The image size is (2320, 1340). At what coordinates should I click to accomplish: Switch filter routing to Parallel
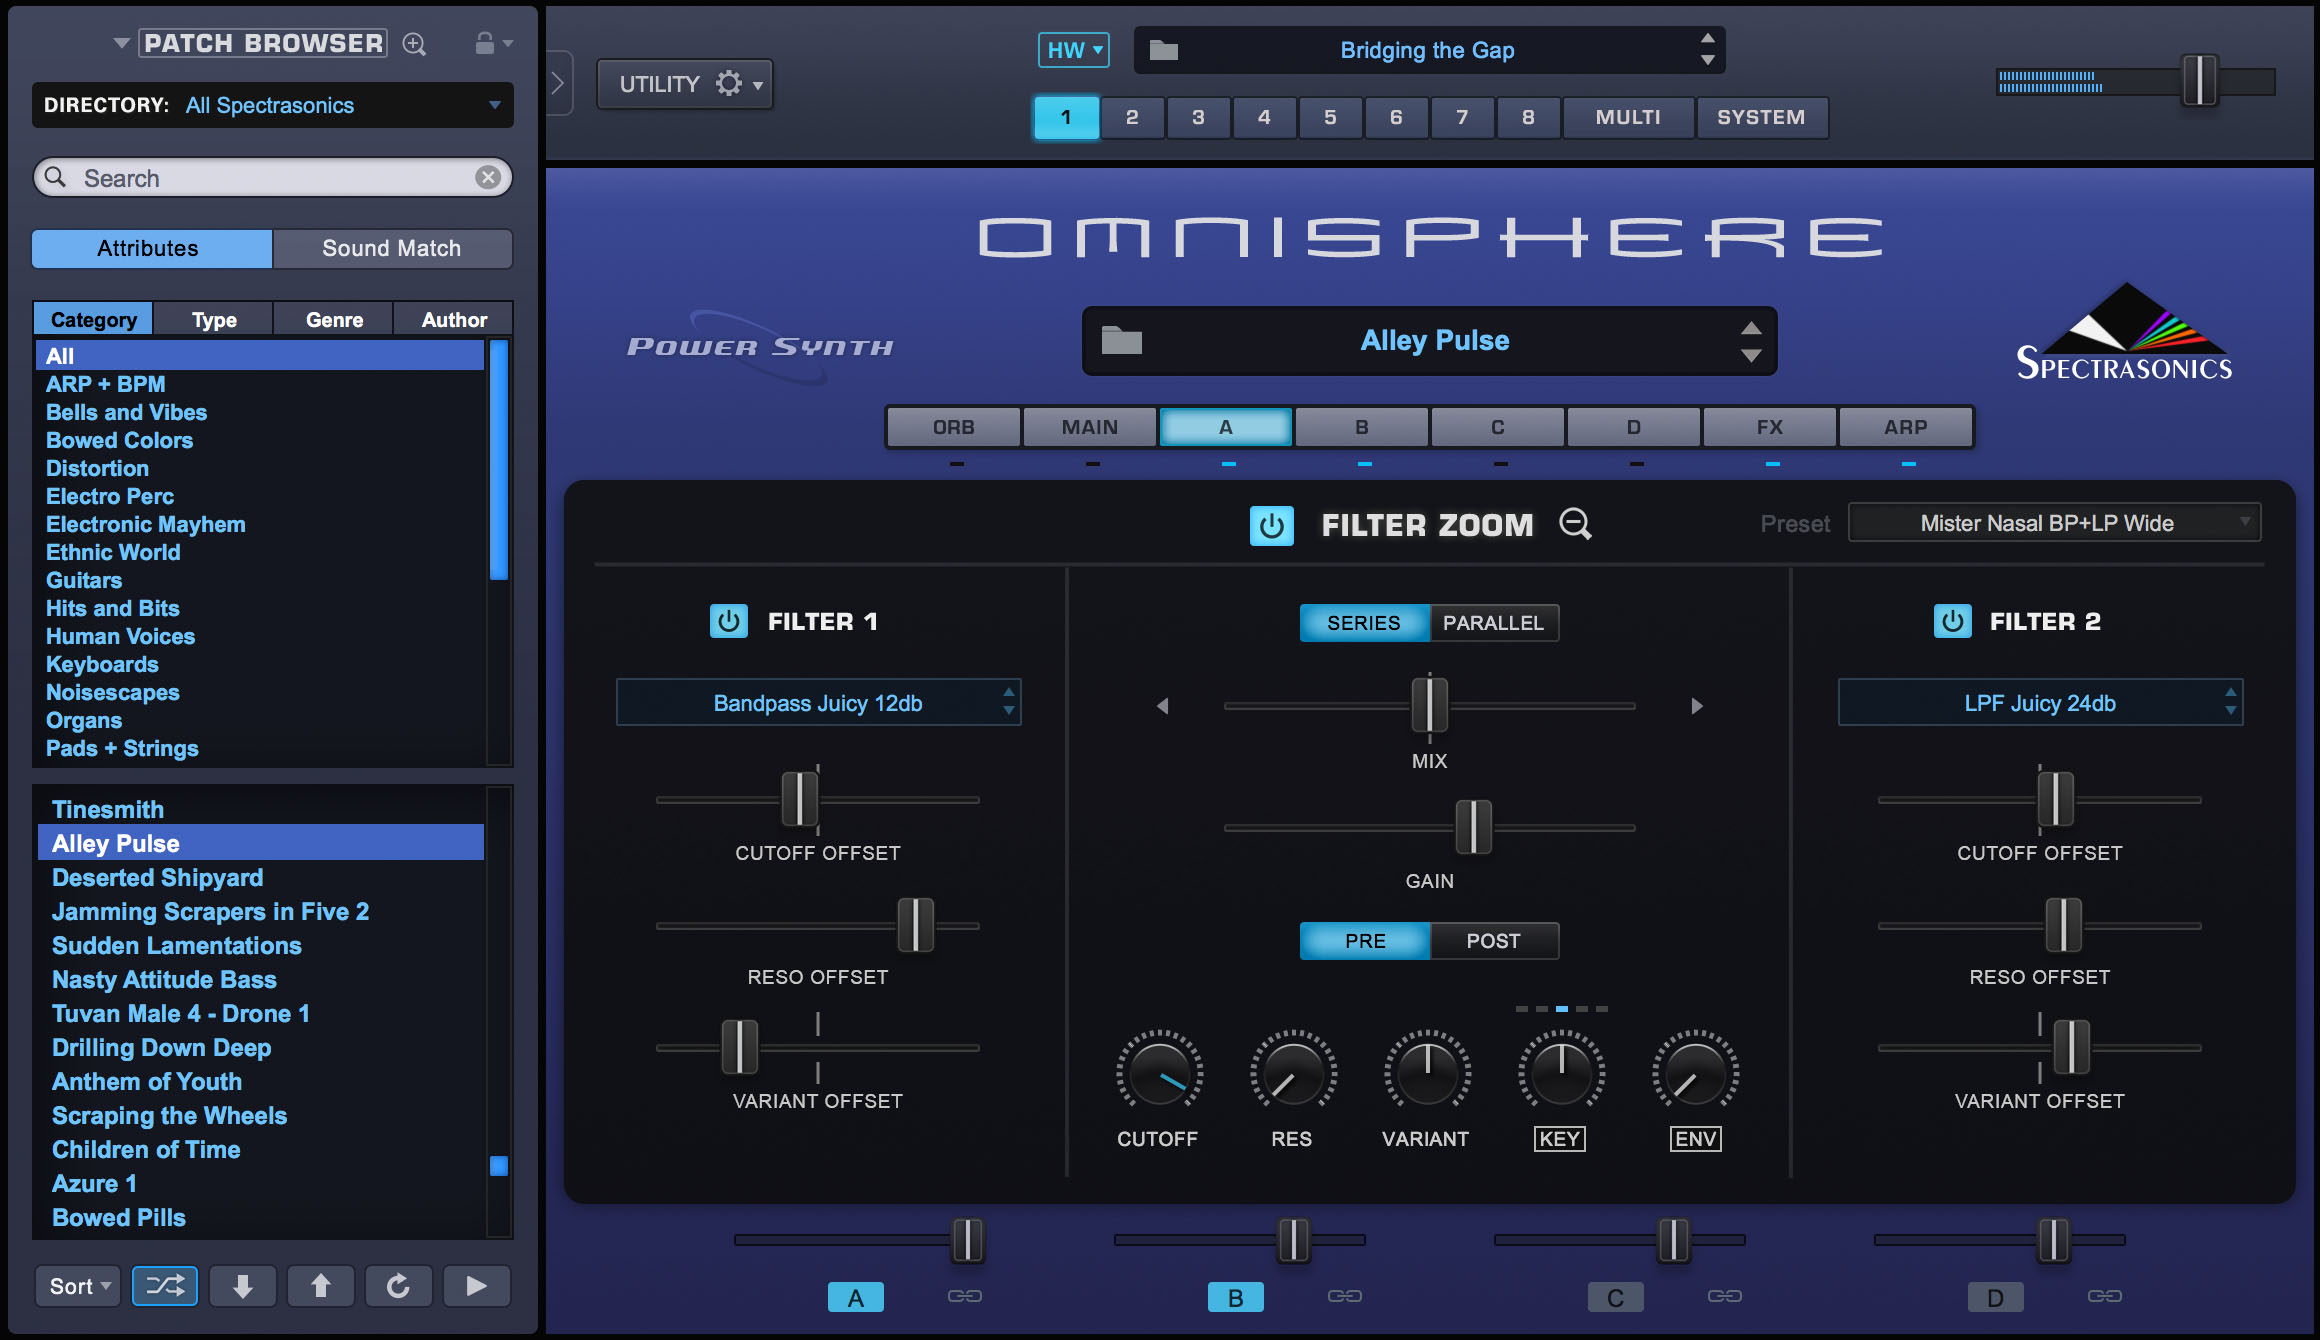coord(1493,623)
